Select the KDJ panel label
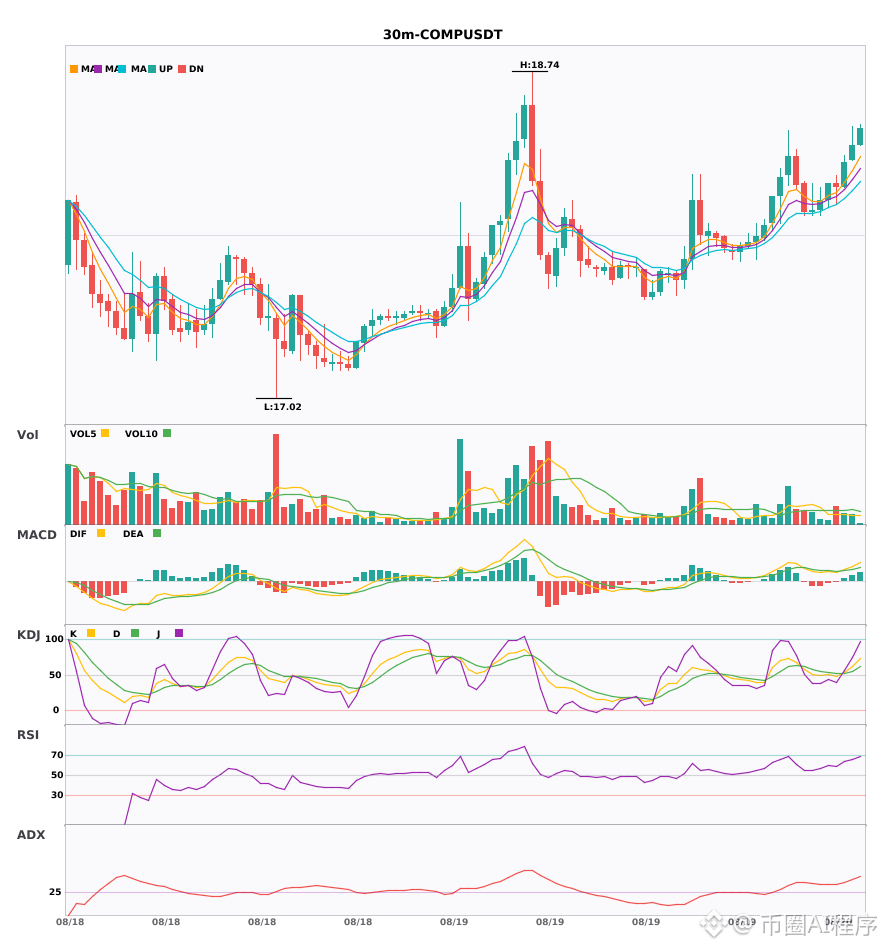Screen dimensions: 885x950 coord(28,635)
